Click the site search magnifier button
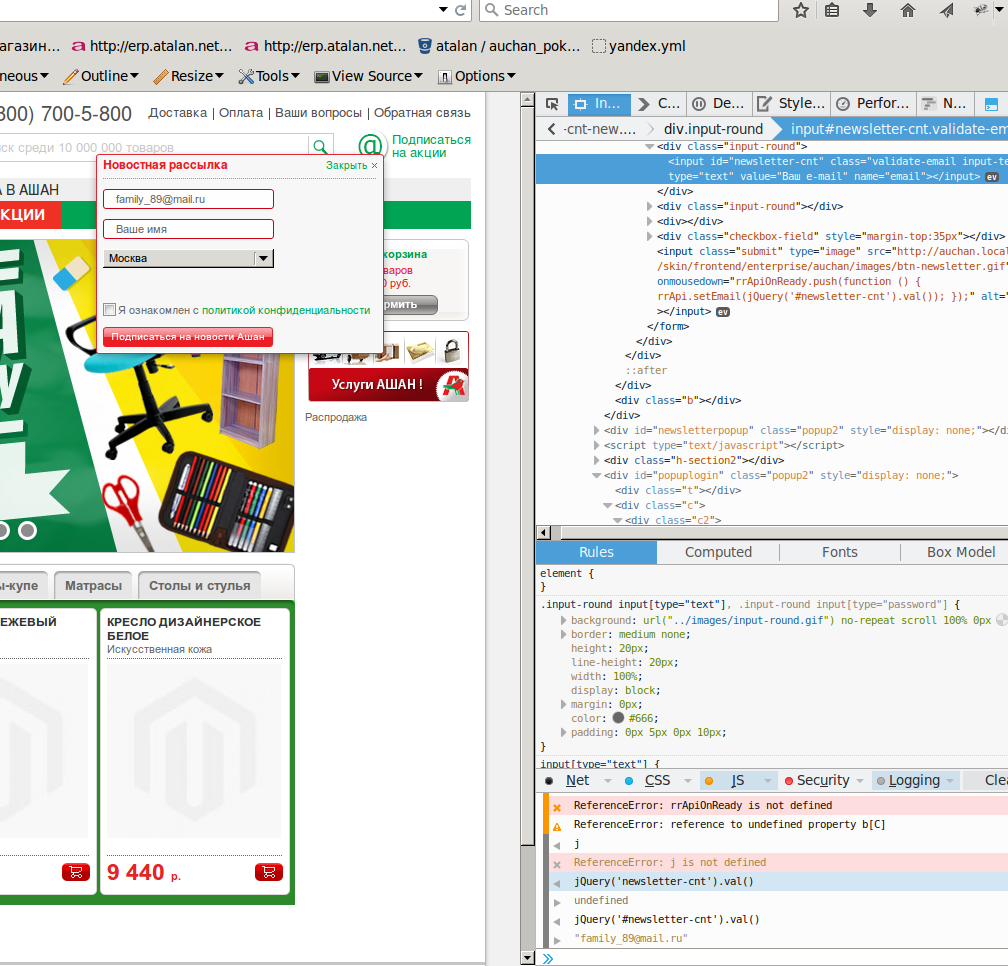1008x966 pixels. pyautogui.click(x=320, y=147)
